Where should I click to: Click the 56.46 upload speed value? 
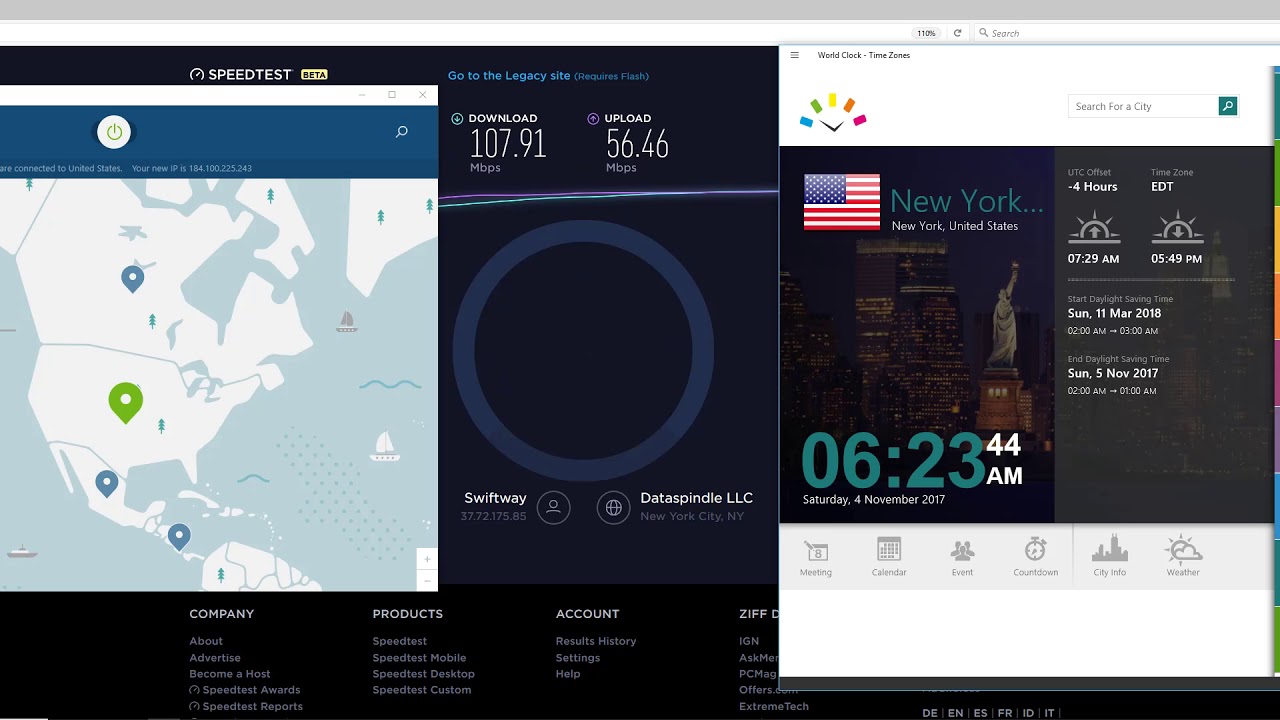637,144
